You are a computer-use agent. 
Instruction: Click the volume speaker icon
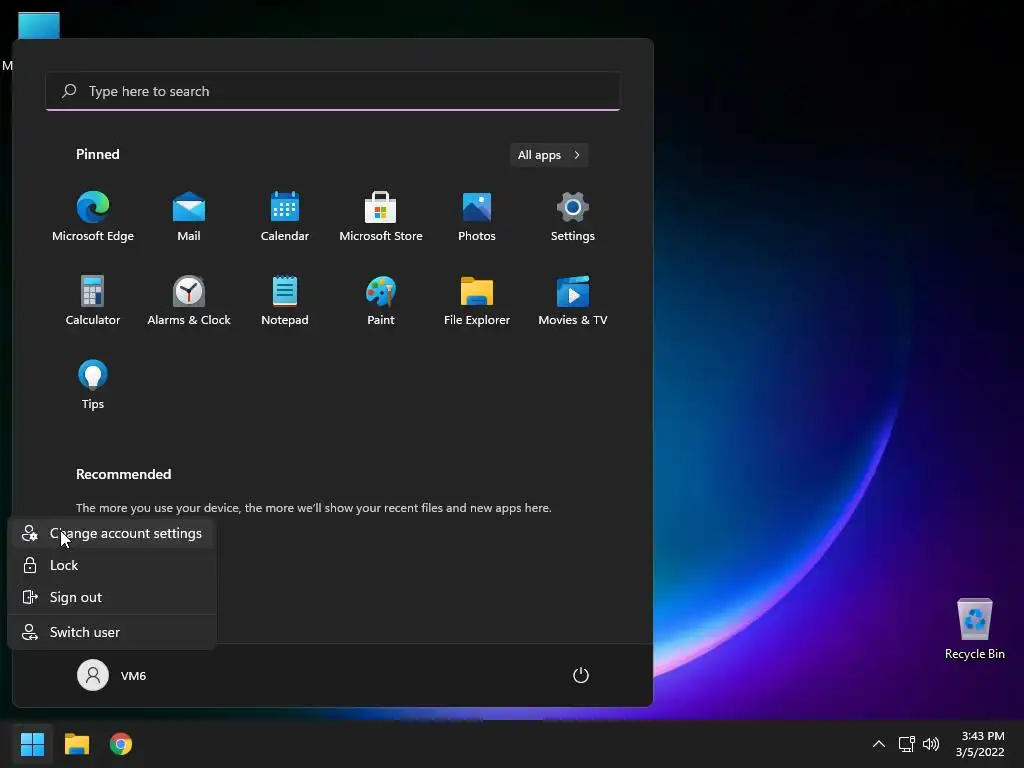931,744
